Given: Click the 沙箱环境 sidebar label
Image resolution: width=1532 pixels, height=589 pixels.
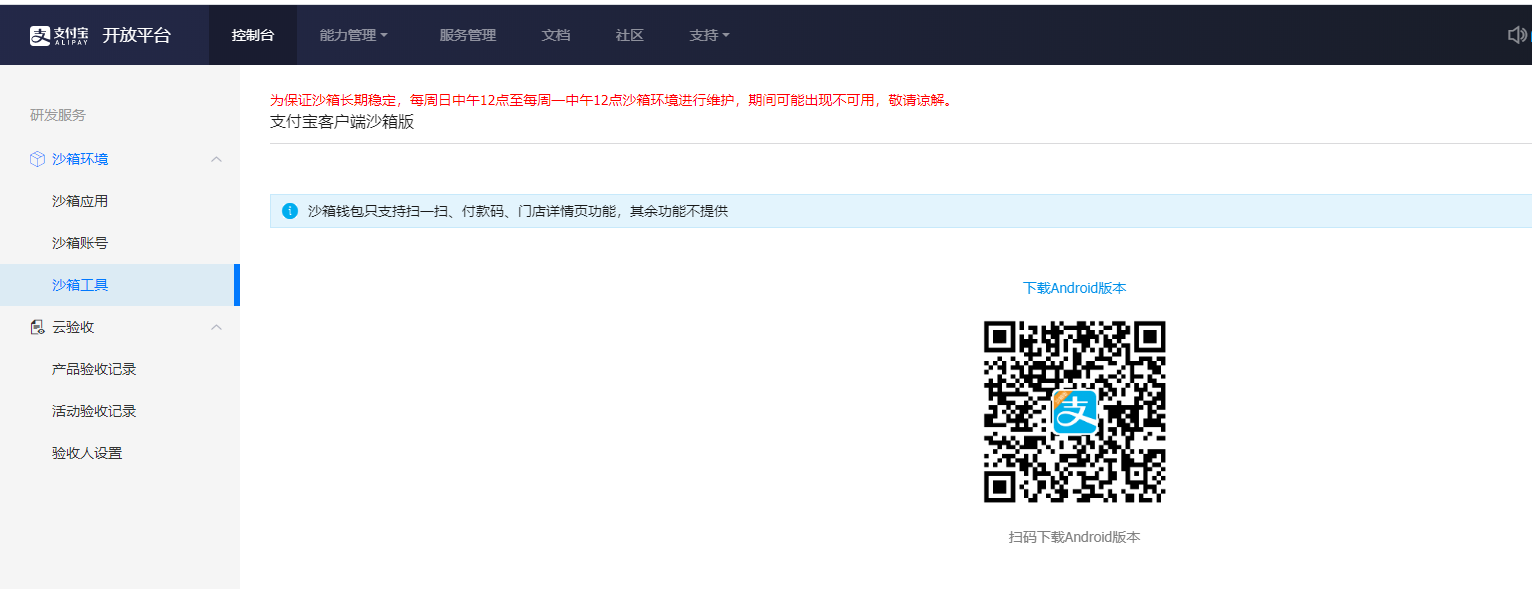Looking at the screenshot, I should 80,159.
